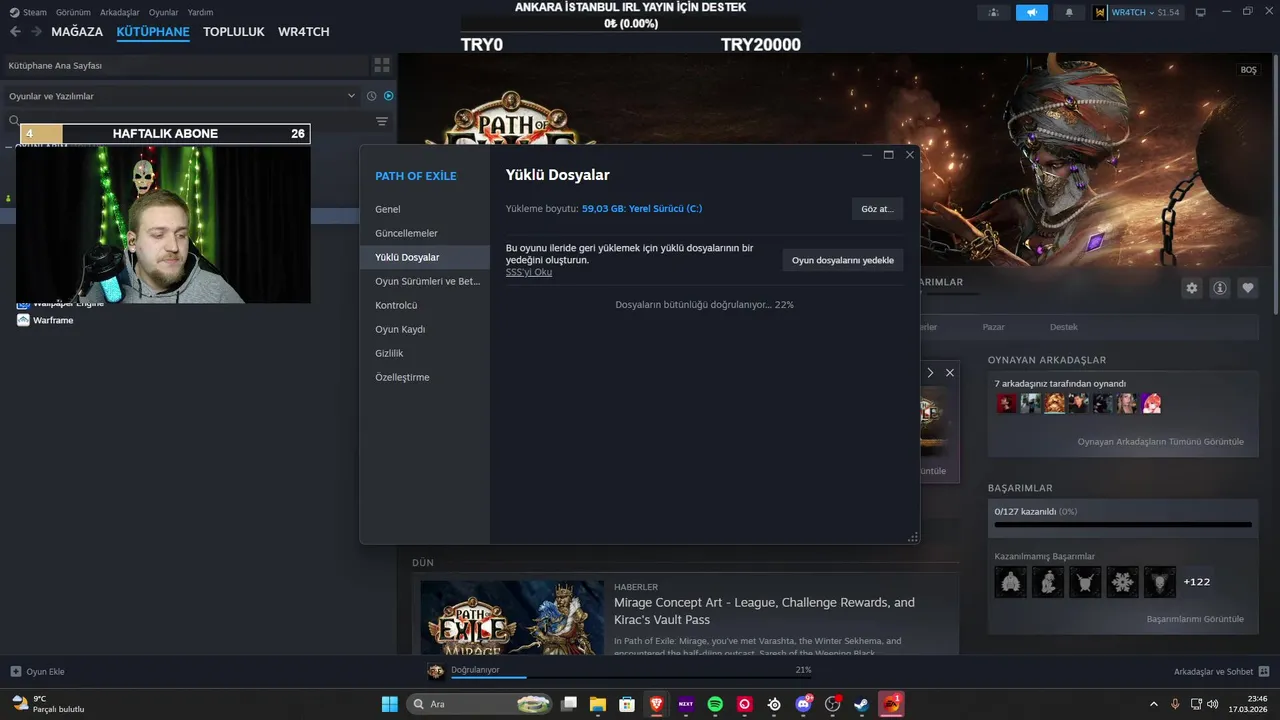This screenshot has width=1280, height=720.
Task: Open Arkadaşlar ve Sohbet icon
Action: tap(1264, 671)
